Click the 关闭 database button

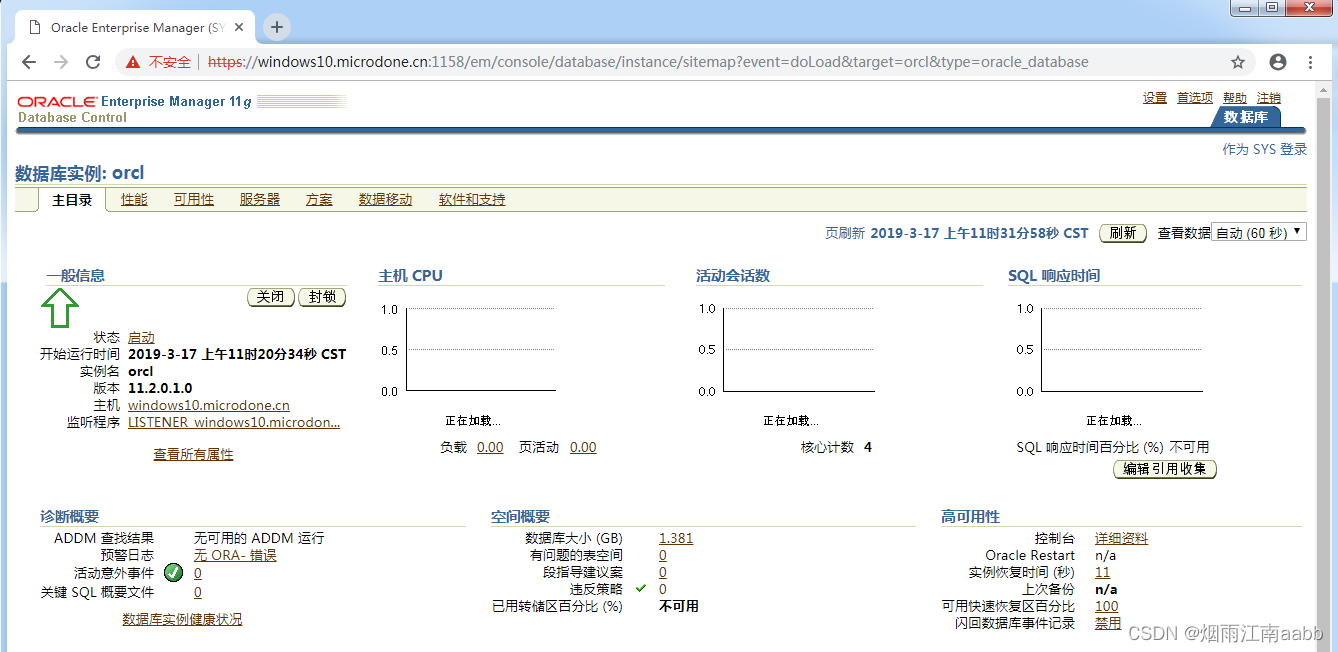[x=271, y=297]
